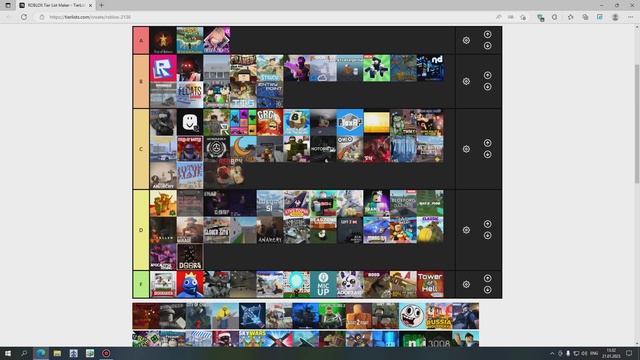The height and width of the screenshot is (360, 640).
Task: Select Tower of Hell thumbnail in tier F
Action: (430, 284)
